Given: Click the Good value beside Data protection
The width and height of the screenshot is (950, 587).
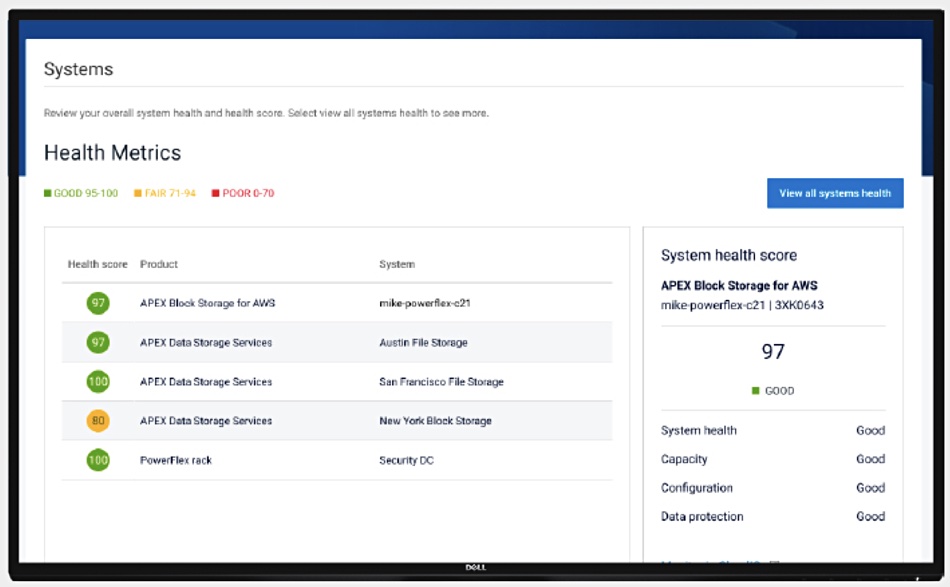Looking at the screenshot, I should pos(871,516).
